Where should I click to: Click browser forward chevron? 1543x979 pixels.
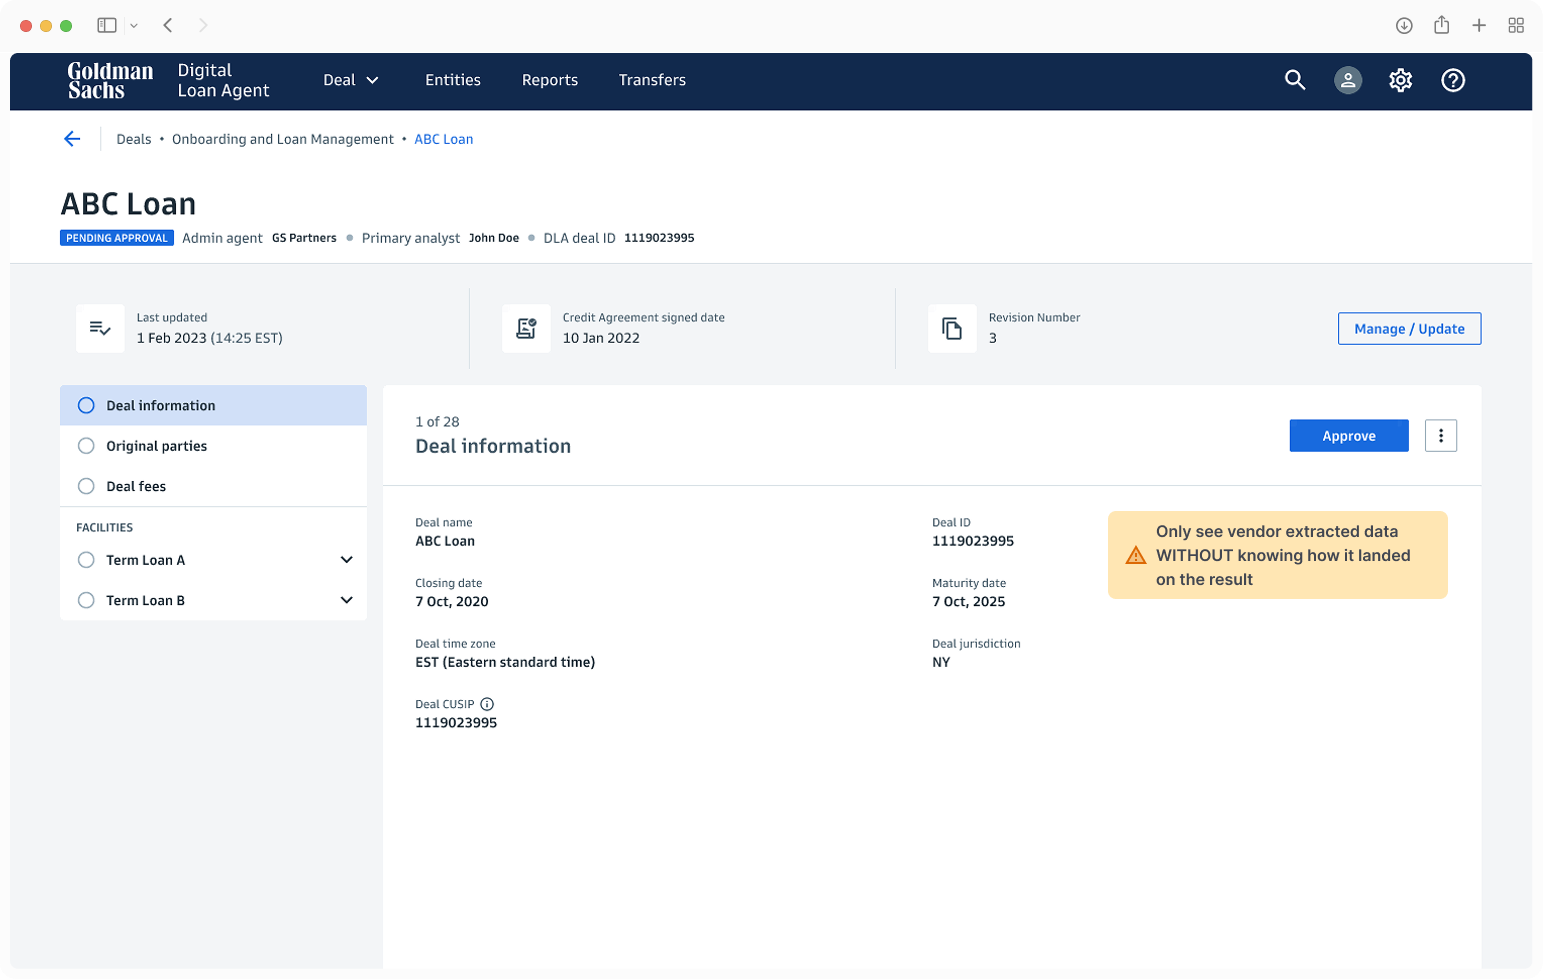click(x=203, y=25)
